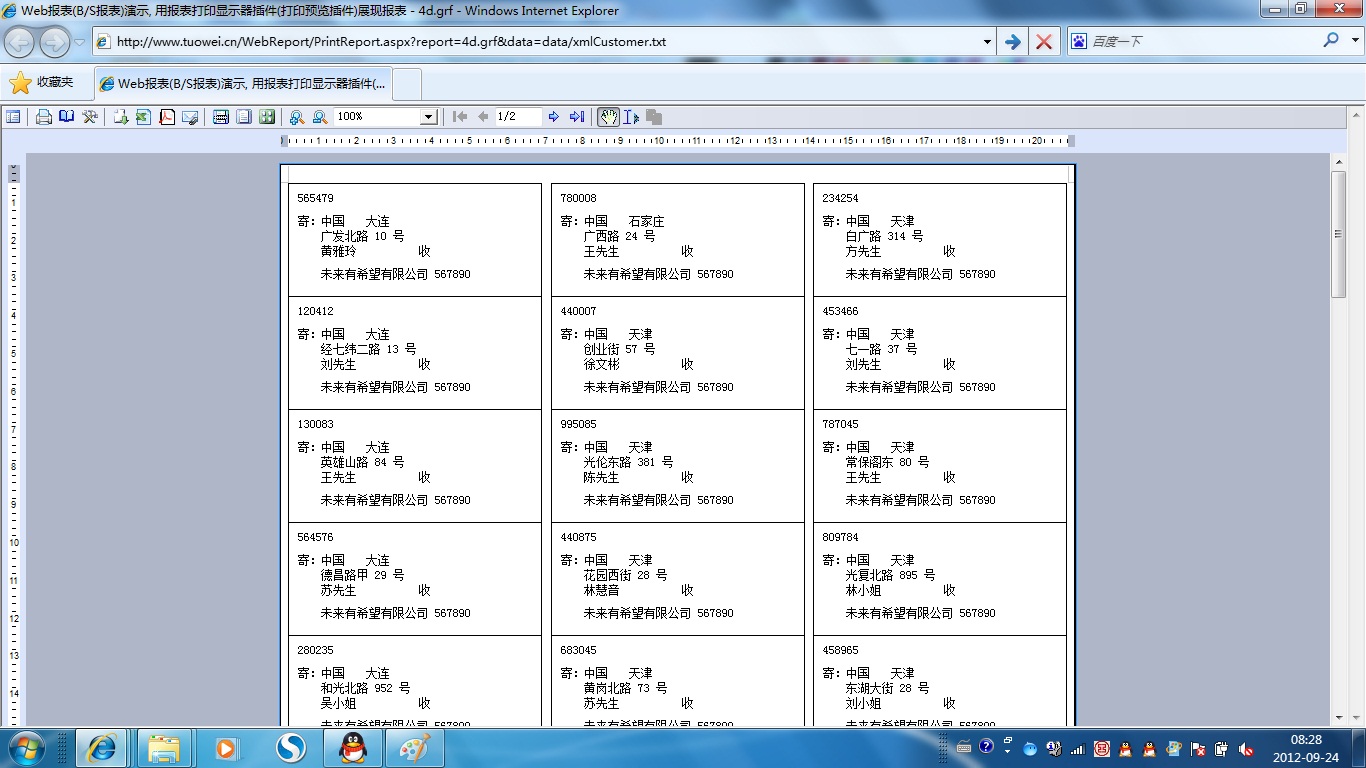Export report to Excel

tap(143, 117)
